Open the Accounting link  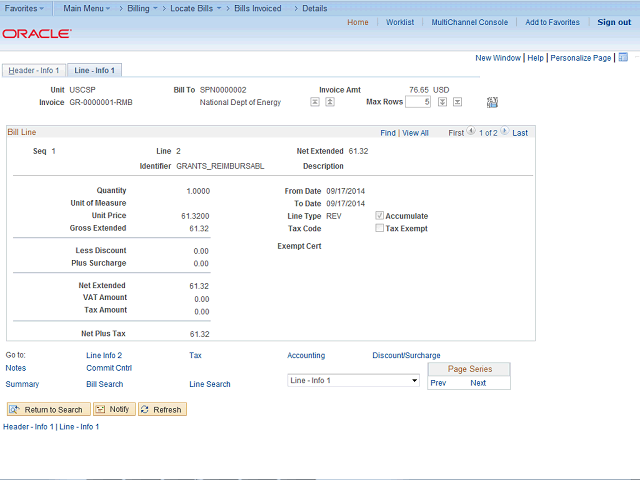[306, 355]
